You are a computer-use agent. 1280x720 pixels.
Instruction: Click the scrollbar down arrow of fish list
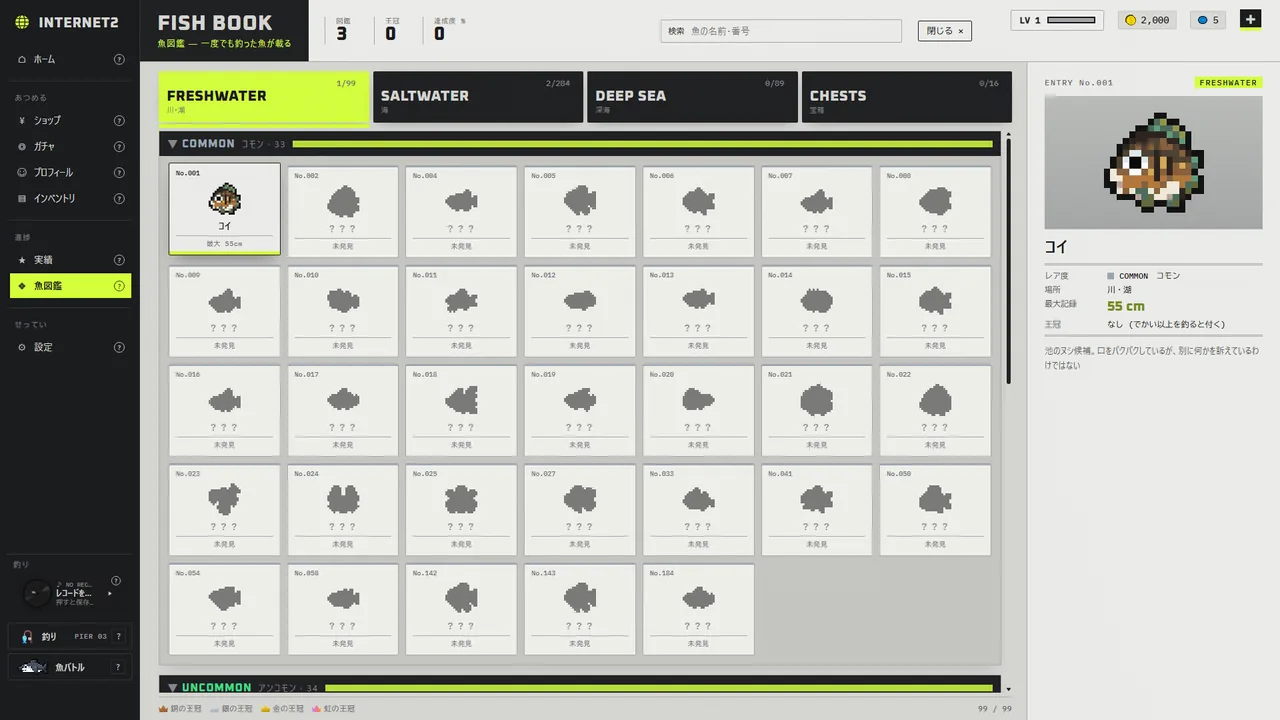(1008, 689)
